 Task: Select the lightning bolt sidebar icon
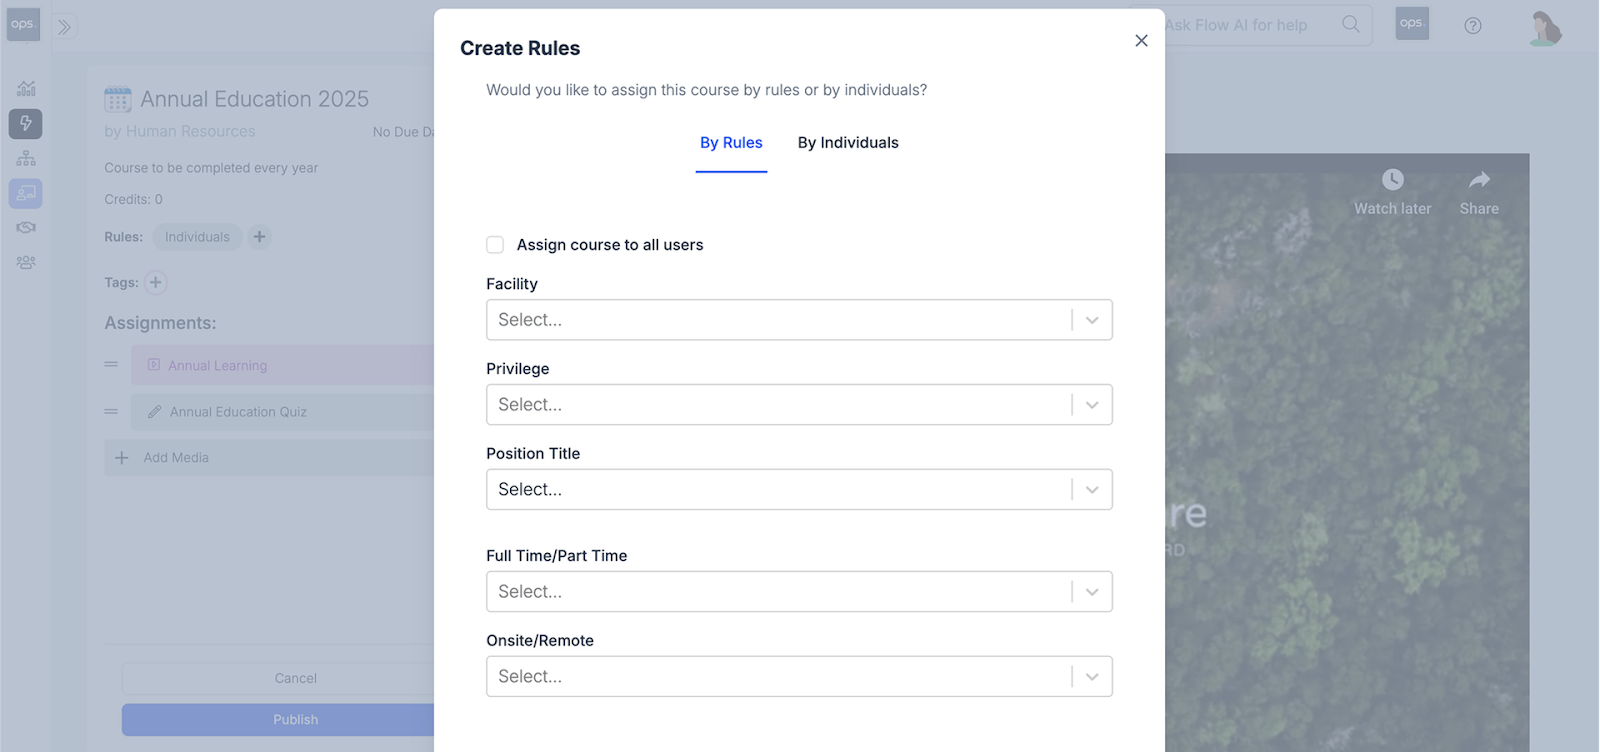(x=26, y=123)
